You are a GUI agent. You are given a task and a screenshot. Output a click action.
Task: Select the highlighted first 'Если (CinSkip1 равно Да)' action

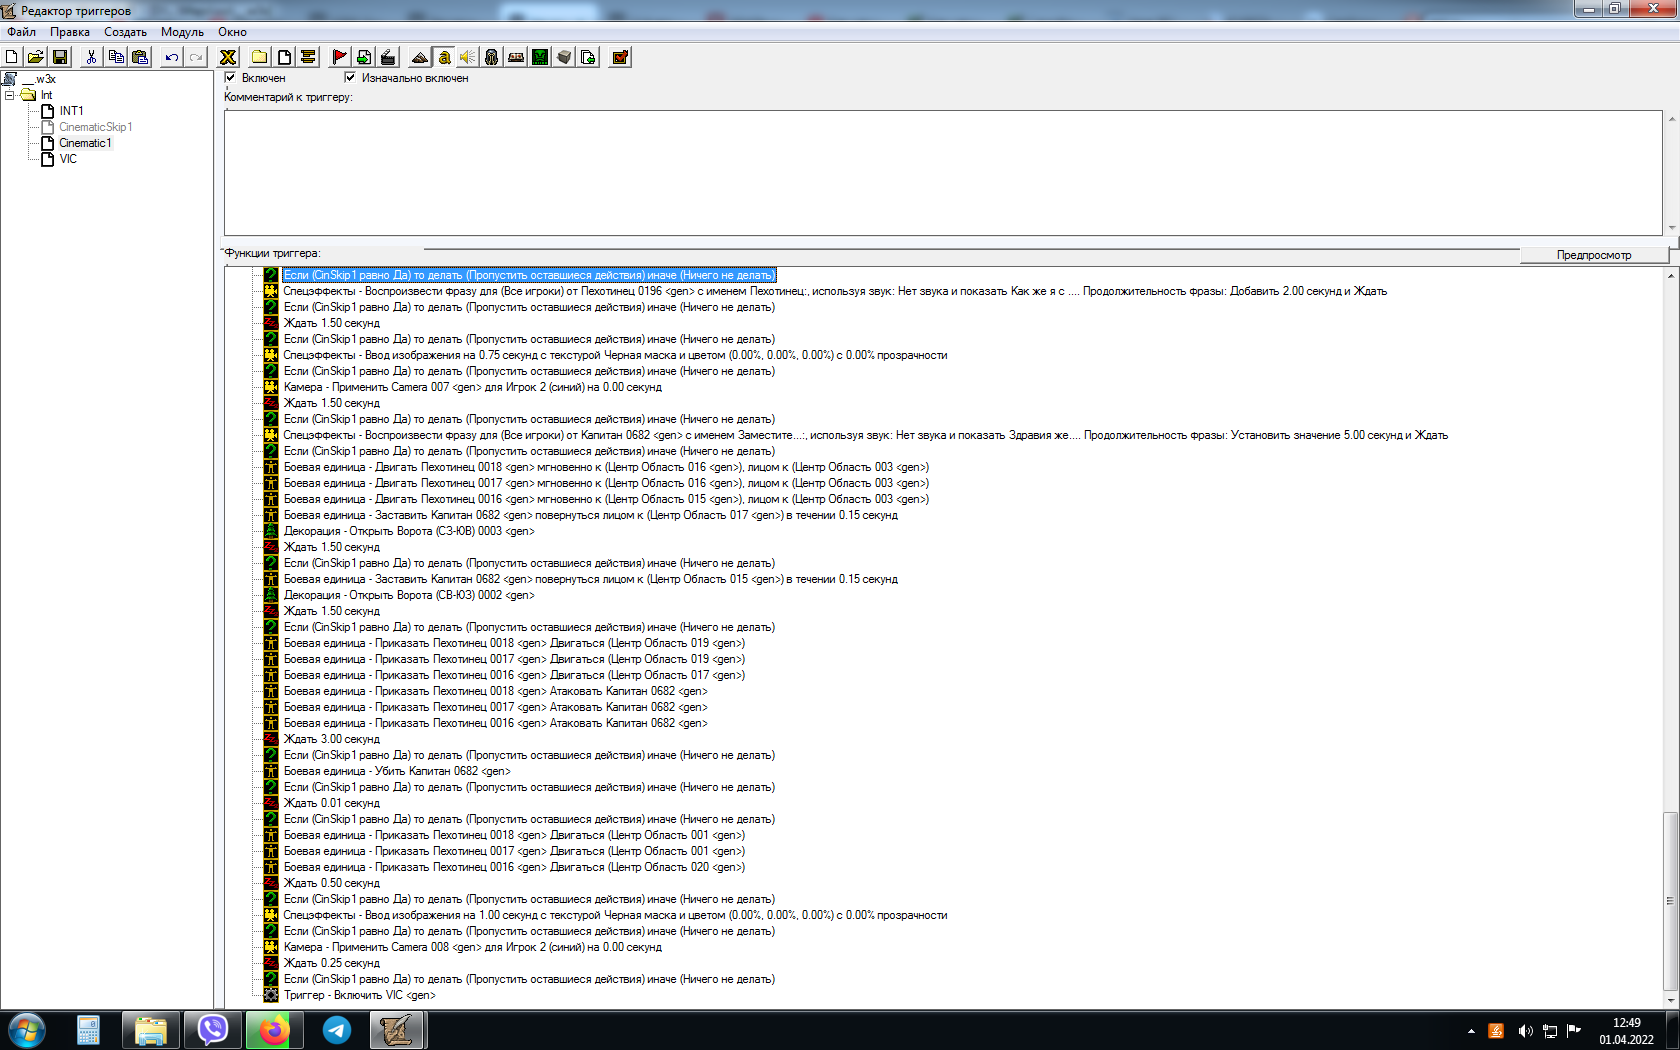(529, 275)
